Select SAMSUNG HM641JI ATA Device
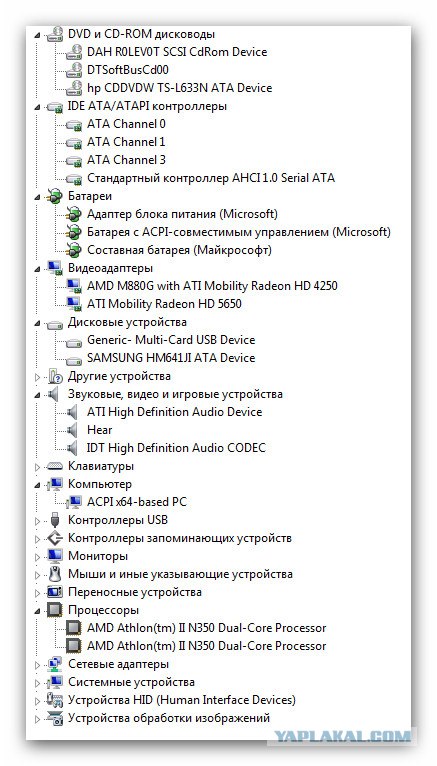This screenshot has height=766, width=437. [171, 358]
